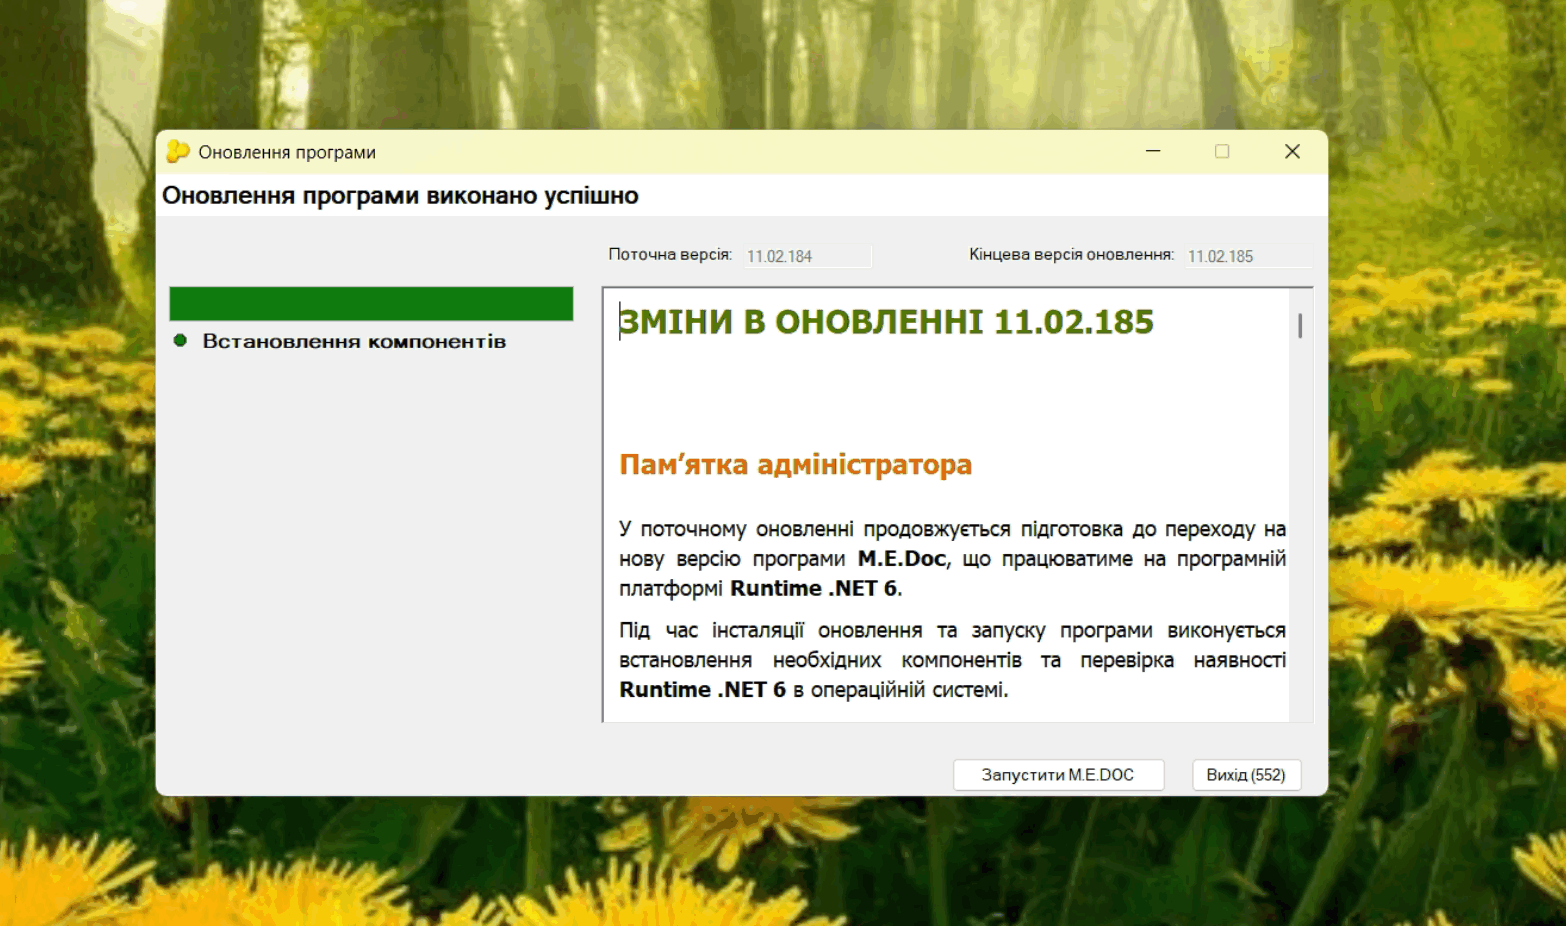Click the paragraph starting with Під час інсталяції
Screen dimensions: 1566x926
click(x=951, y=660)
